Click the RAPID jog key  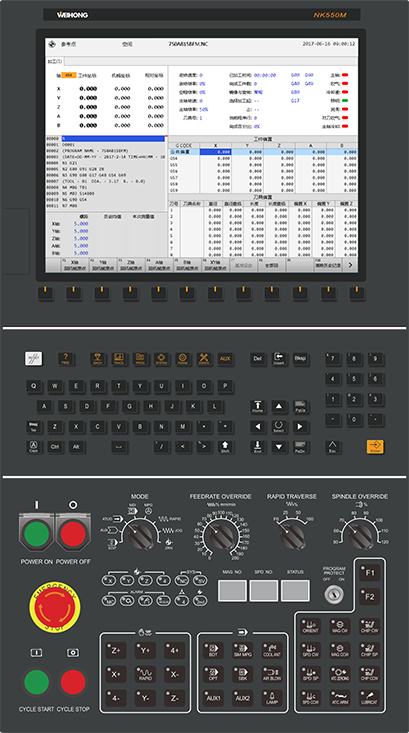(x=145, y=674)
